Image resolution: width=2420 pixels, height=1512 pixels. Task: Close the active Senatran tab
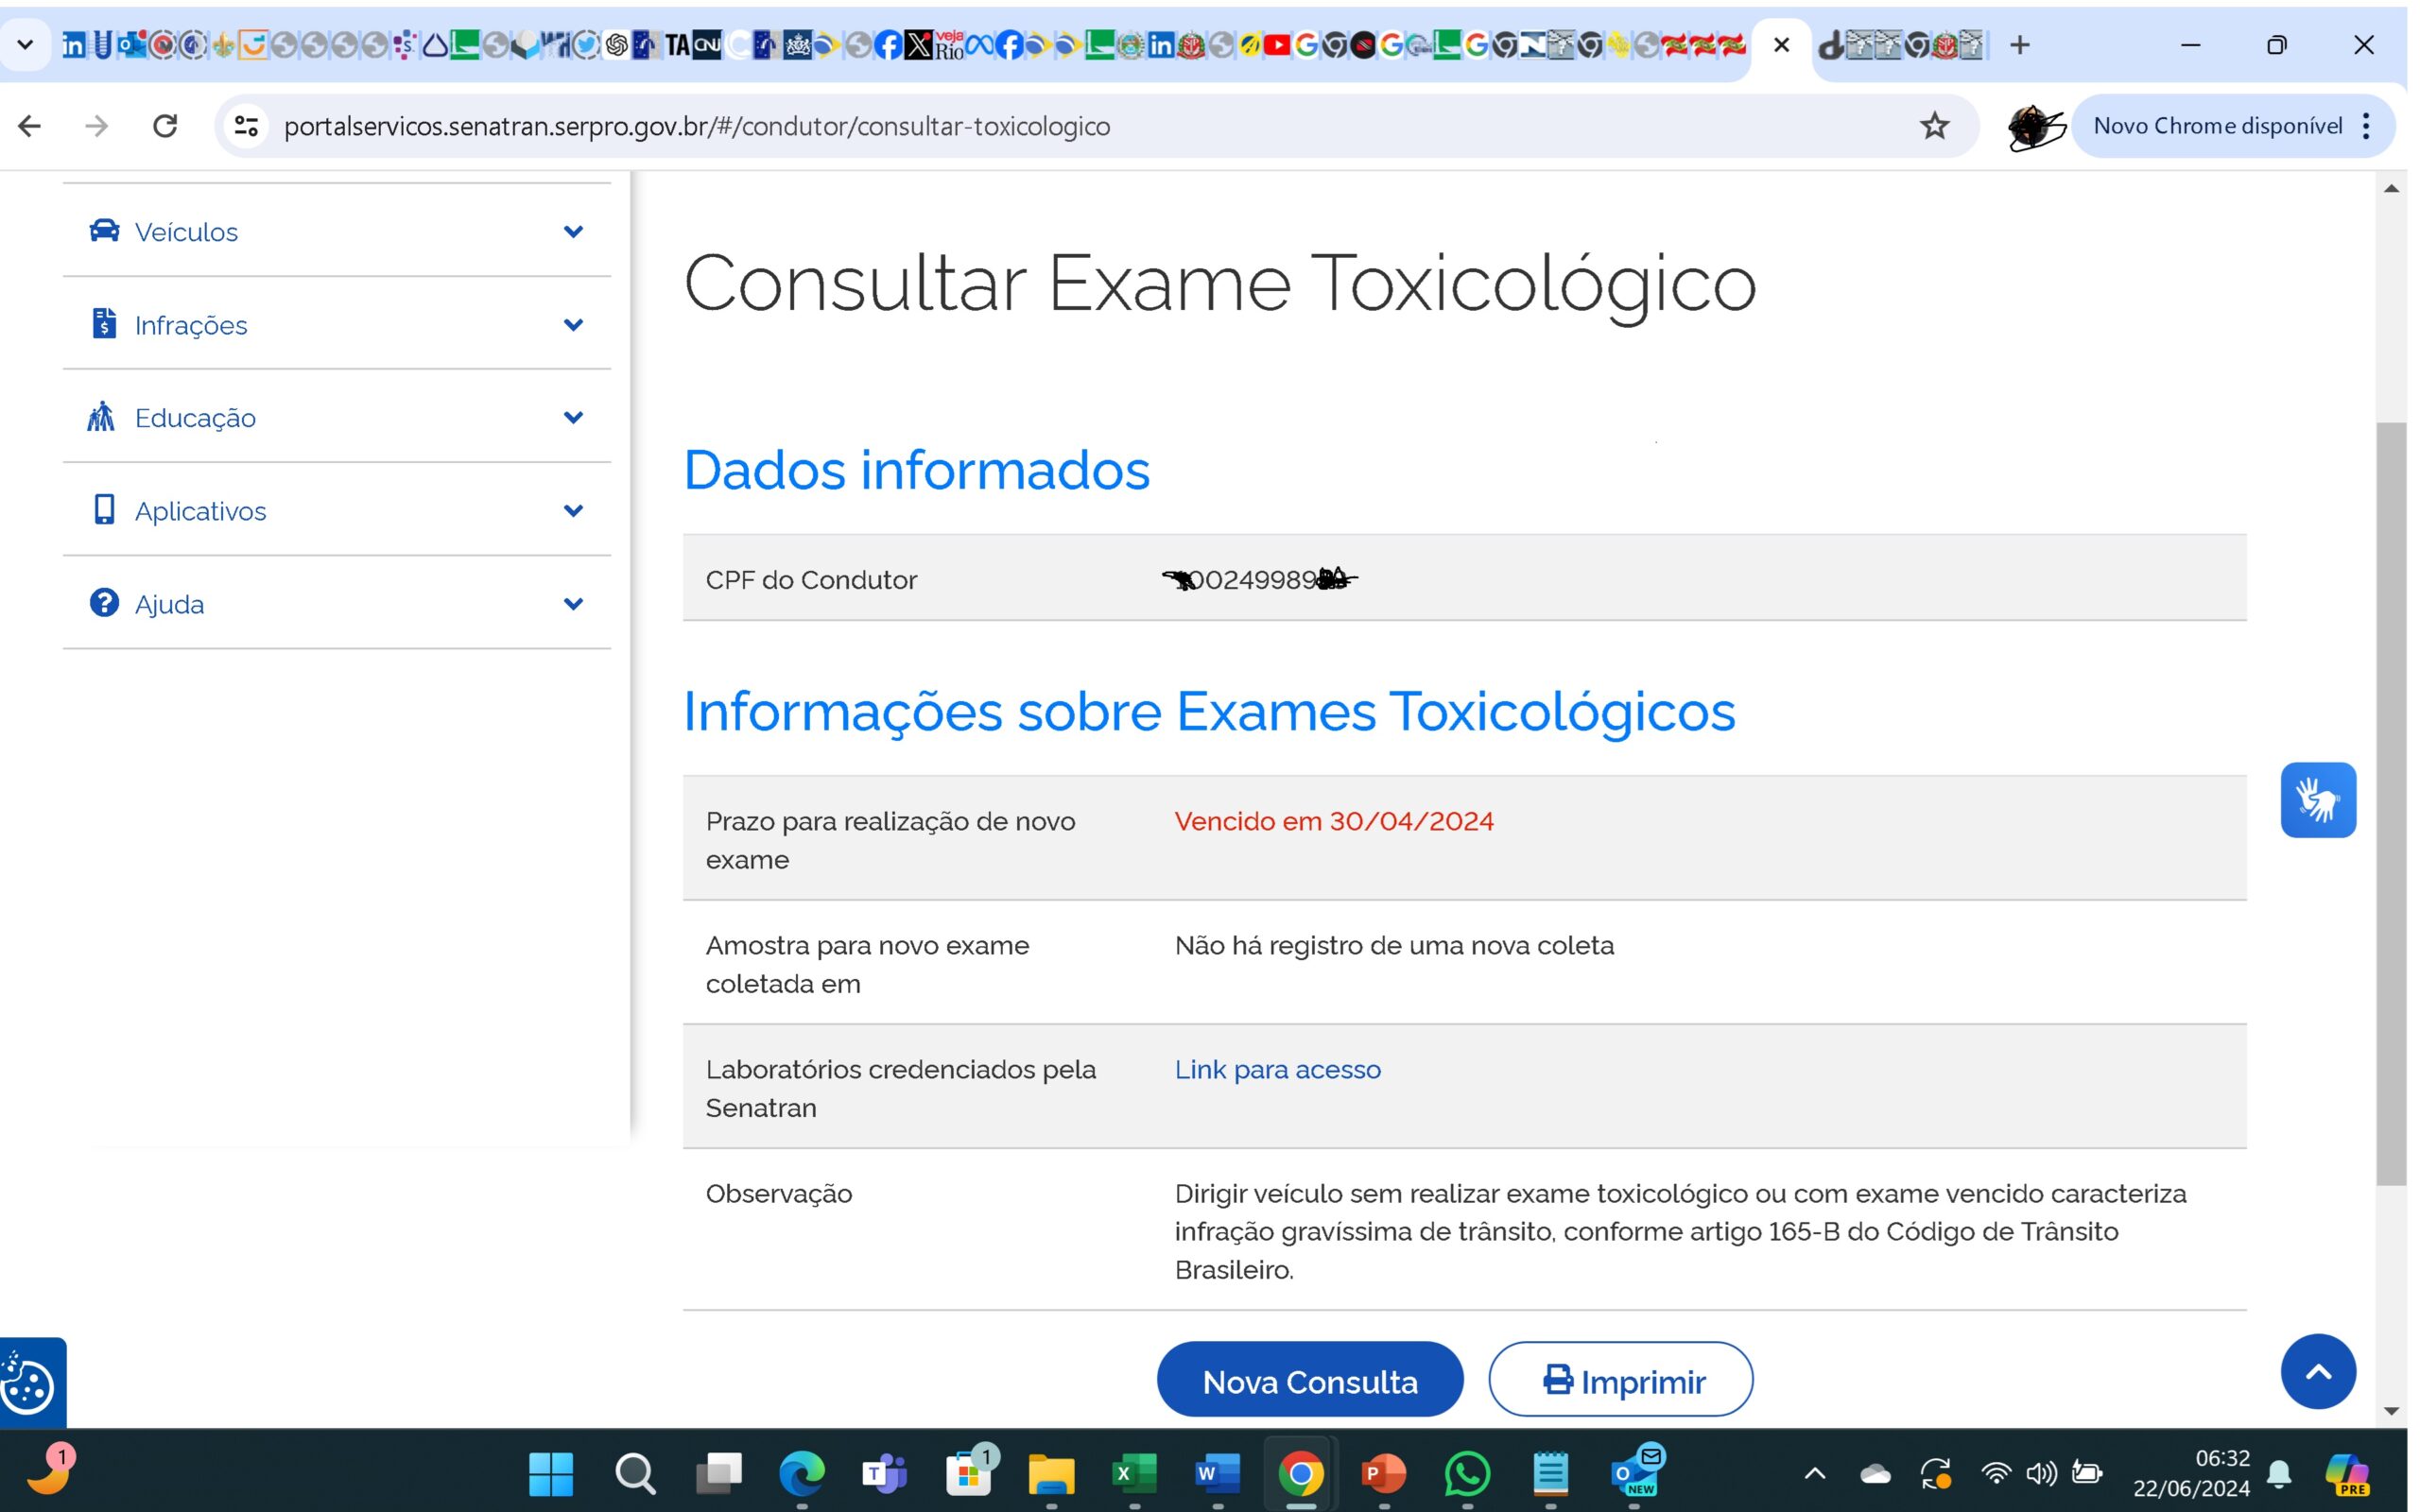(1781, 45)
